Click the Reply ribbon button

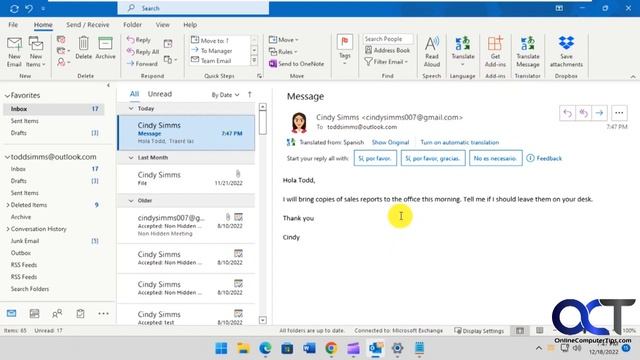pyautogui.click(x=139, y=40)
